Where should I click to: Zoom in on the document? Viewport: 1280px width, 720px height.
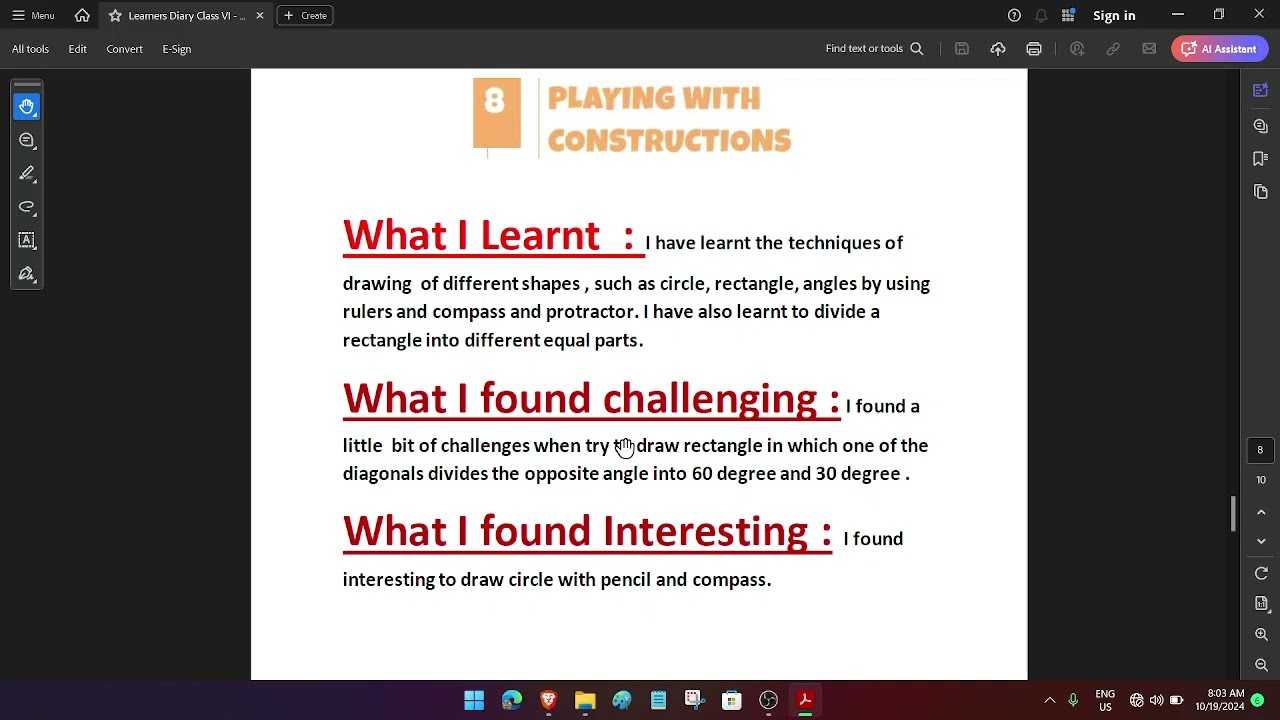click(1261, 634)
